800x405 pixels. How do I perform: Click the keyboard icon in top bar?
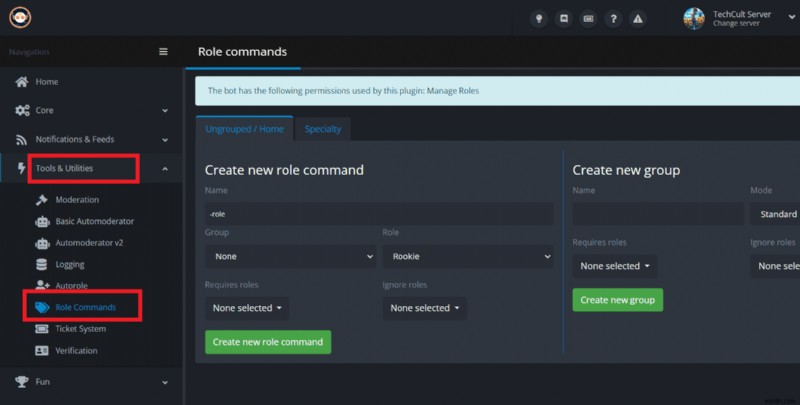[x=588, y=18]
